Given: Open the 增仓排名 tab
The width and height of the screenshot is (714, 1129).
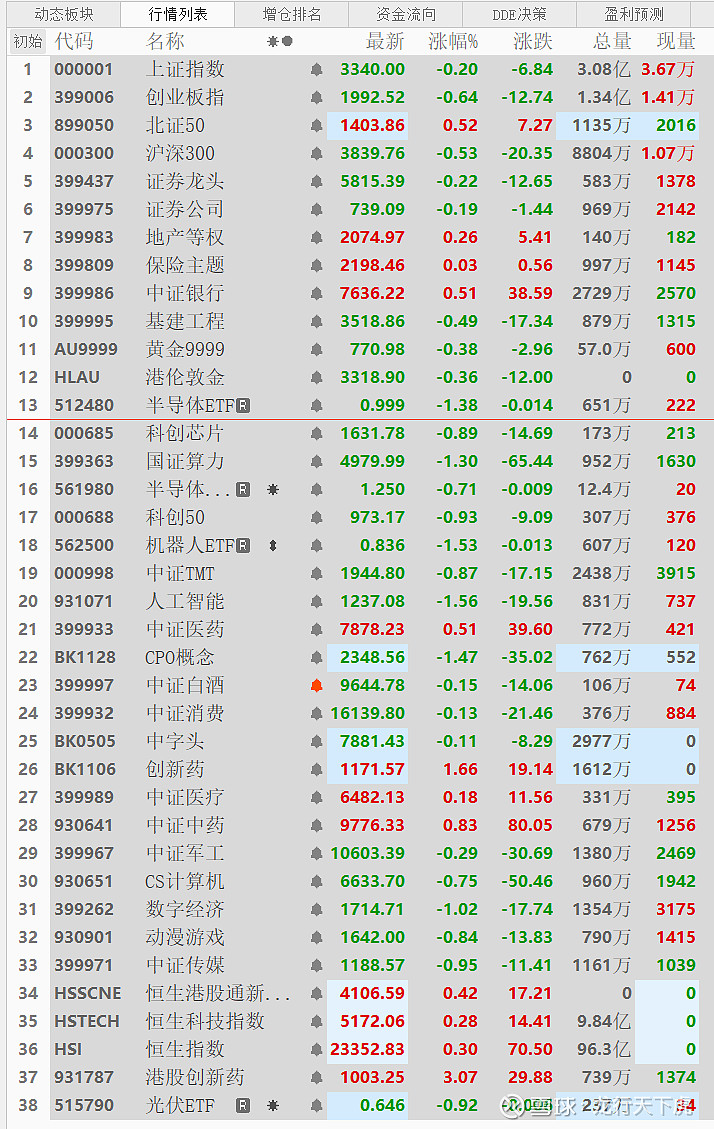Looking at the screenshot, I should (x=292, y=14).
